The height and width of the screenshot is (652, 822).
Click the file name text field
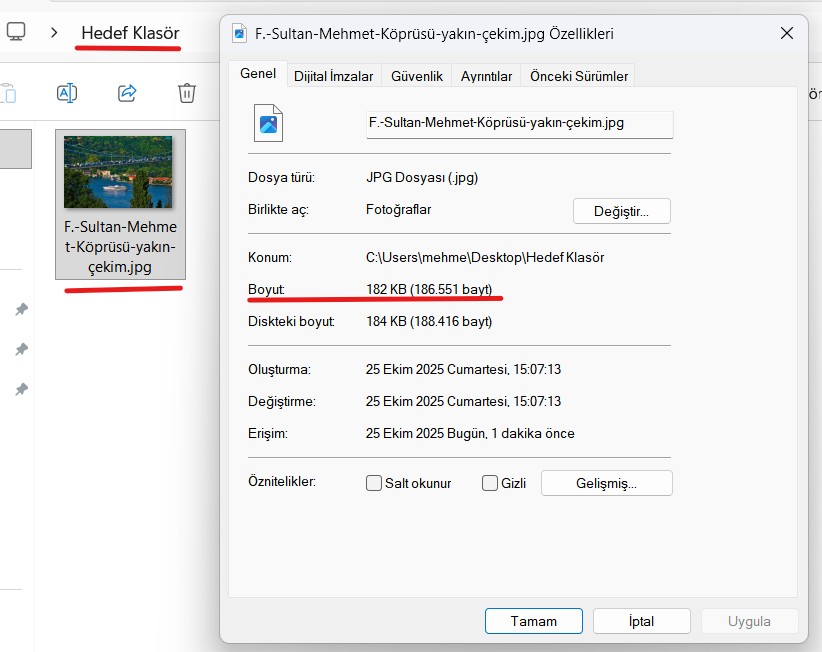point(519,123)
